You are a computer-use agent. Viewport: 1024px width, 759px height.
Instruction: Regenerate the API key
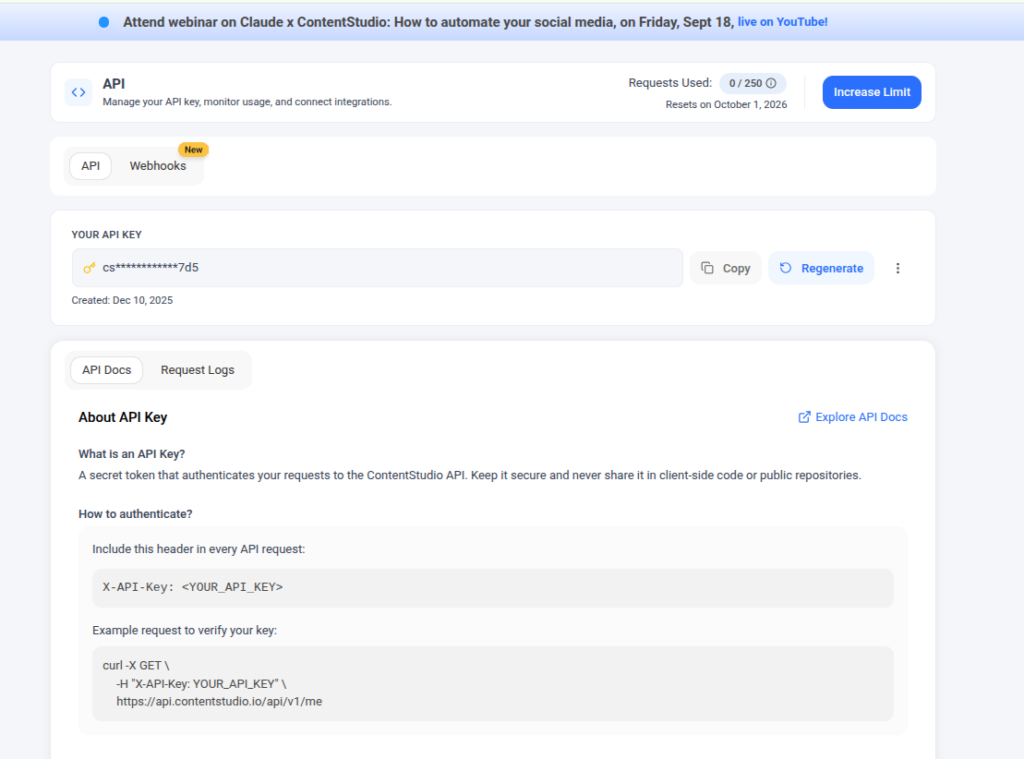pyautogui.click(x=821, y=268)
